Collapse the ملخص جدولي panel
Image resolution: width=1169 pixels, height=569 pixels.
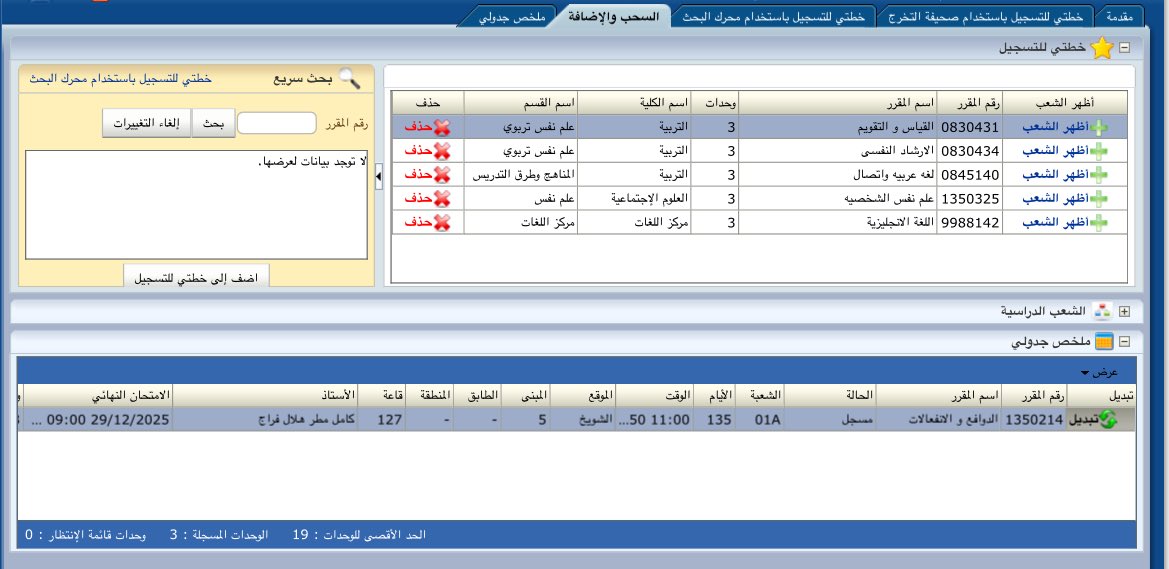coord(1124,342)
